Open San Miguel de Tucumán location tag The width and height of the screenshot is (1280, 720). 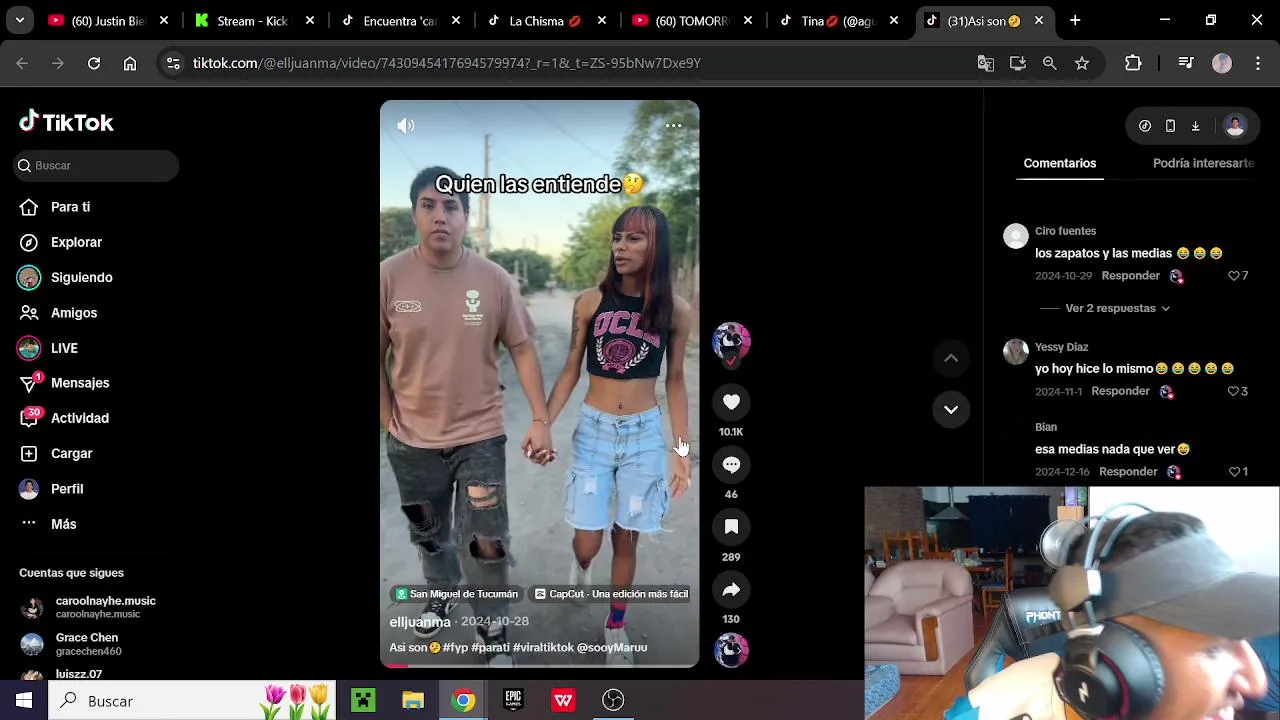456,594
